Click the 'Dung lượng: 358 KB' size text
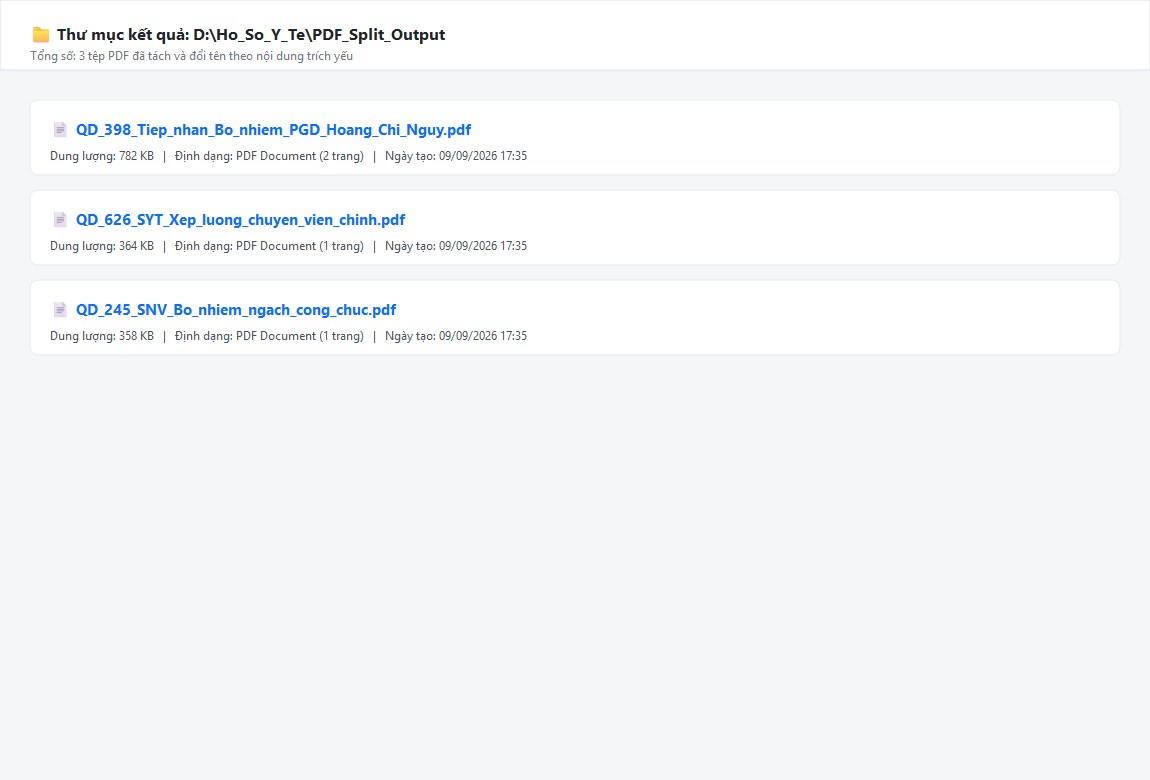Screen dimensions: 1150x780 102,336
